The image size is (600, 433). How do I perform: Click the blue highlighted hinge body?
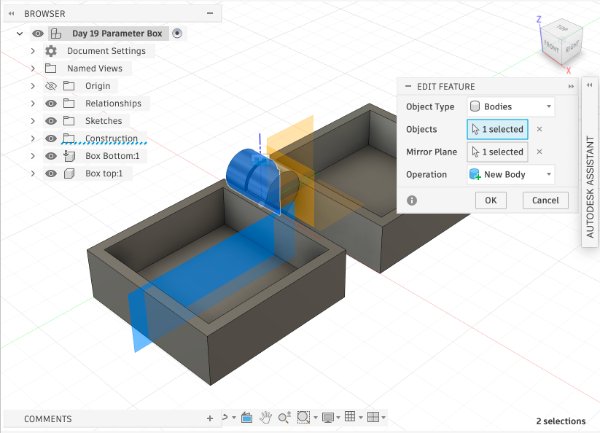(x=243, y=170)
